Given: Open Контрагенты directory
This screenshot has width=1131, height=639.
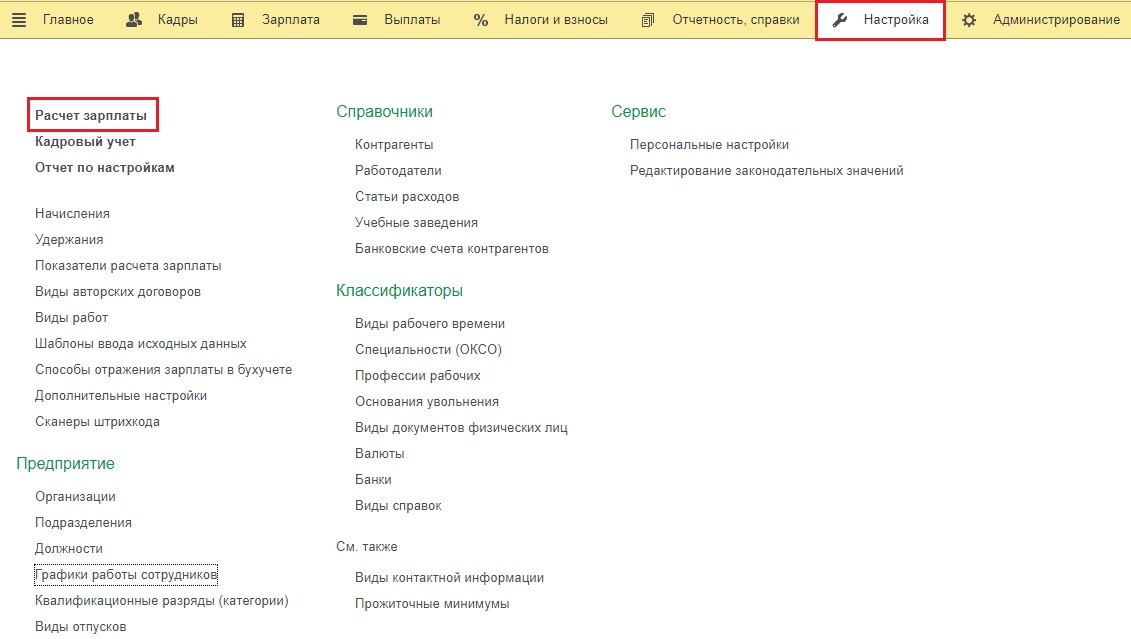Looking at the screenshot, I should pyautogui.click(x=394, y=144).
